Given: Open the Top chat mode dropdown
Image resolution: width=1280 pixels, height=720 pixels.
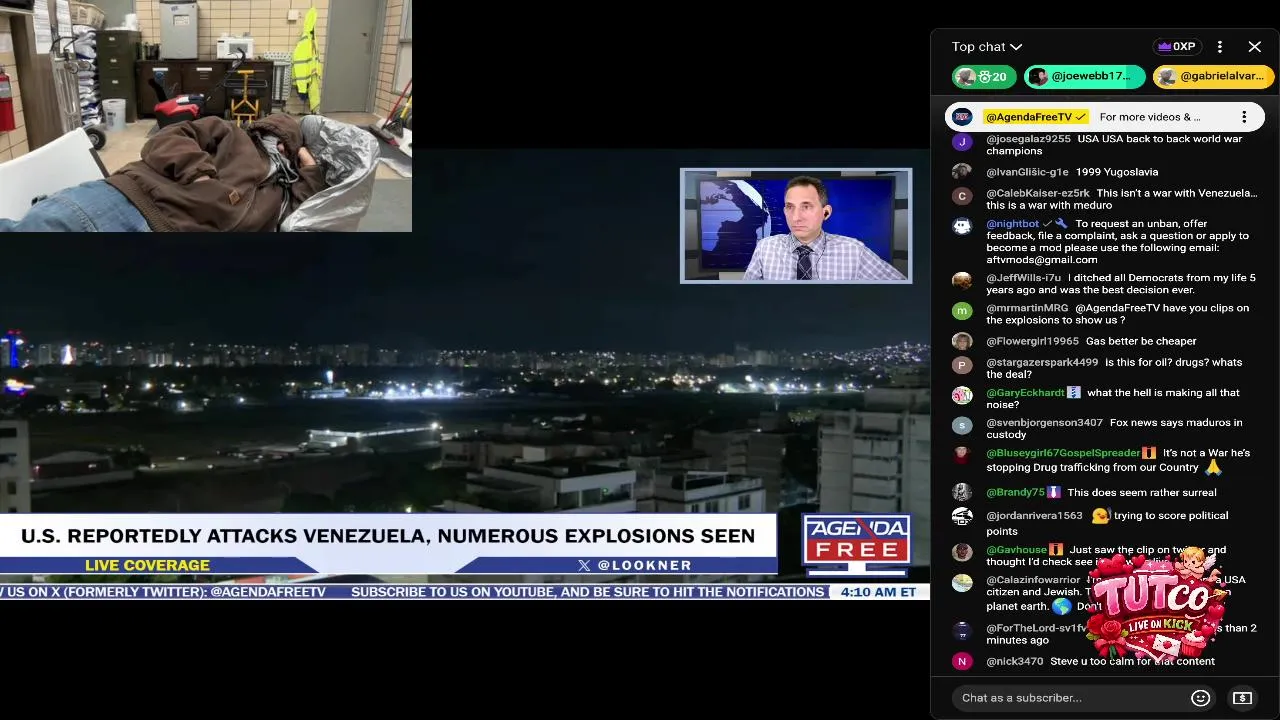Looking at the screenshot, I should 986,47.
